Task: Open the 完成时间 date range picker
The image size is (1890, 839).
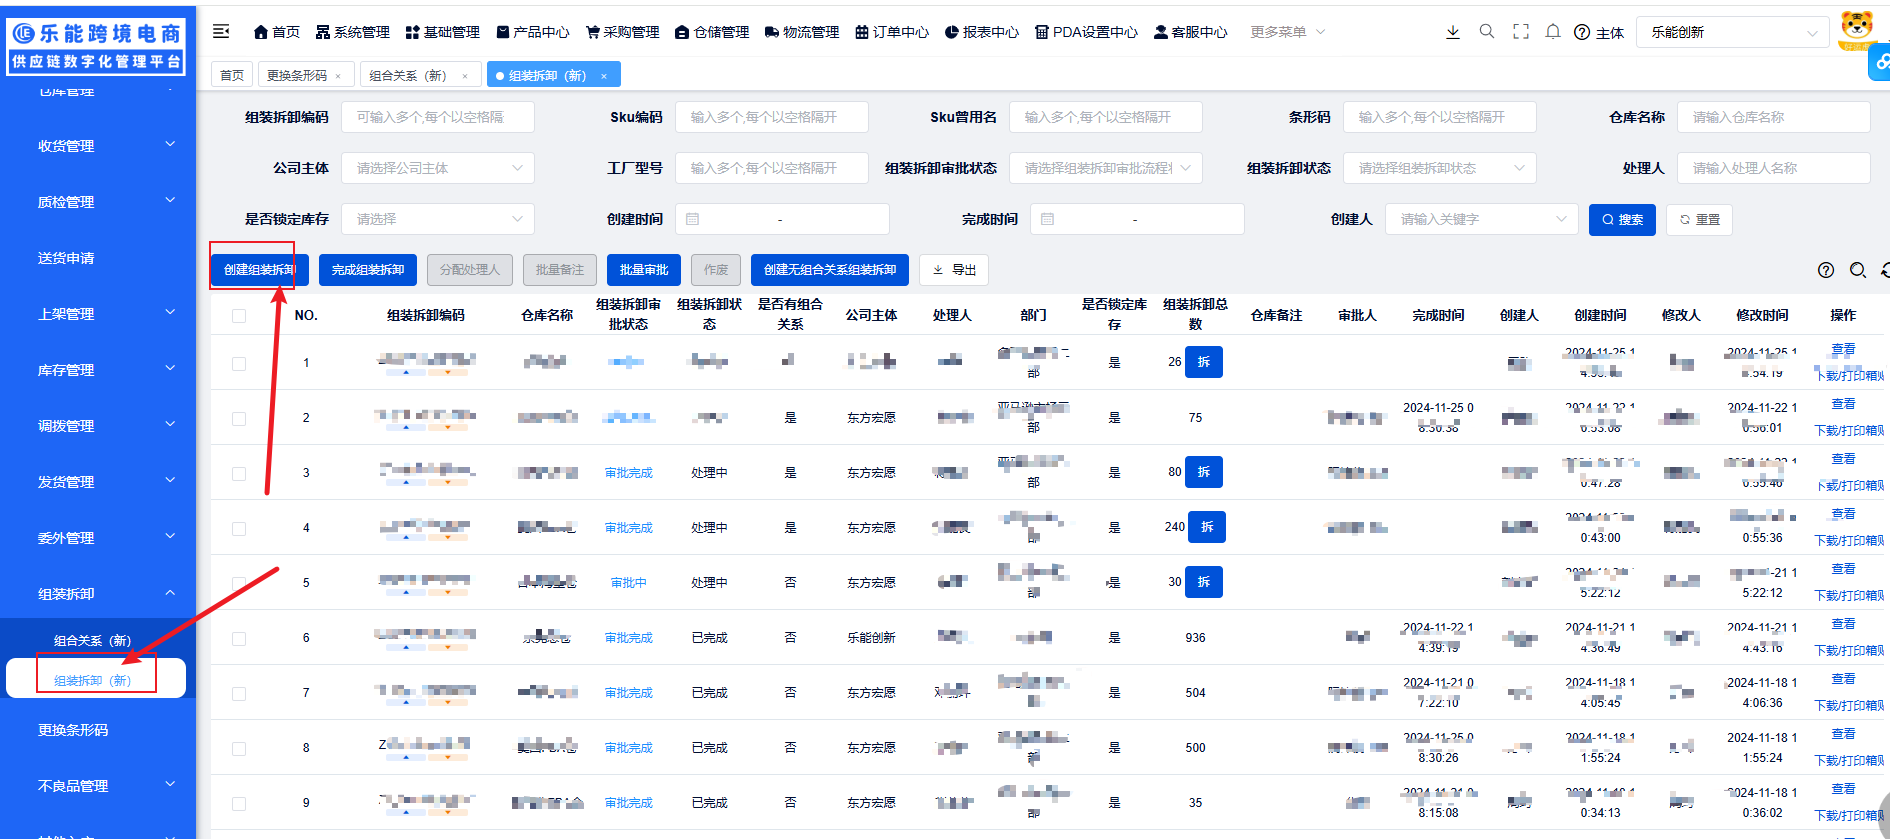Action: (1137, 219)
